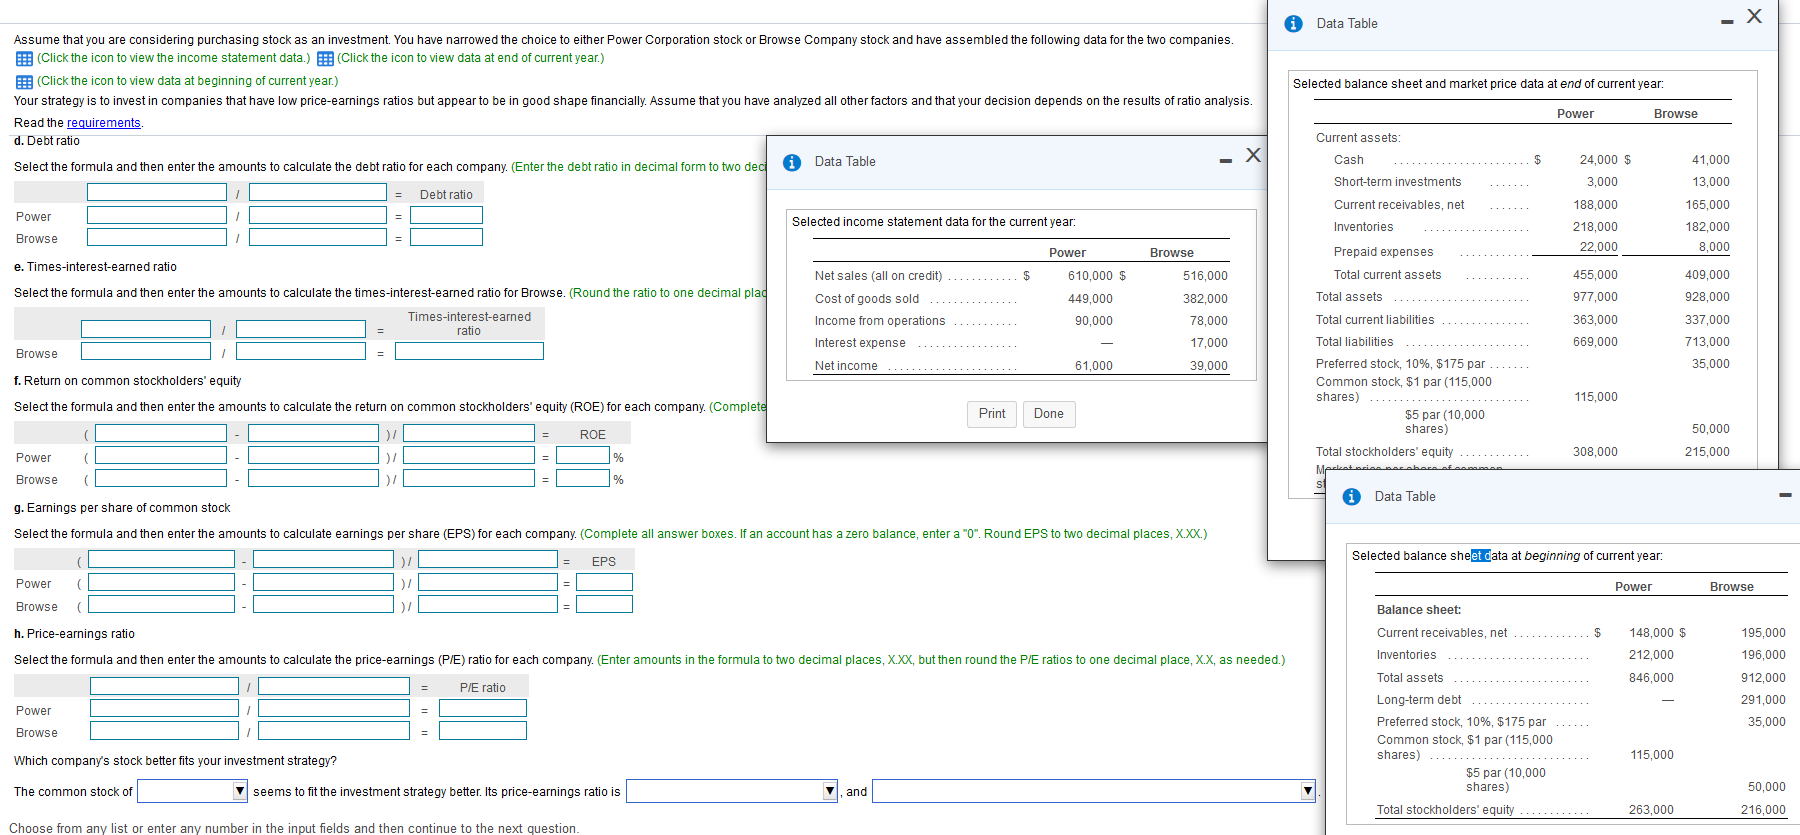Open the final dropdown after 'and'
This screenshot has width=1800, height=835.
coord(1094,791)
